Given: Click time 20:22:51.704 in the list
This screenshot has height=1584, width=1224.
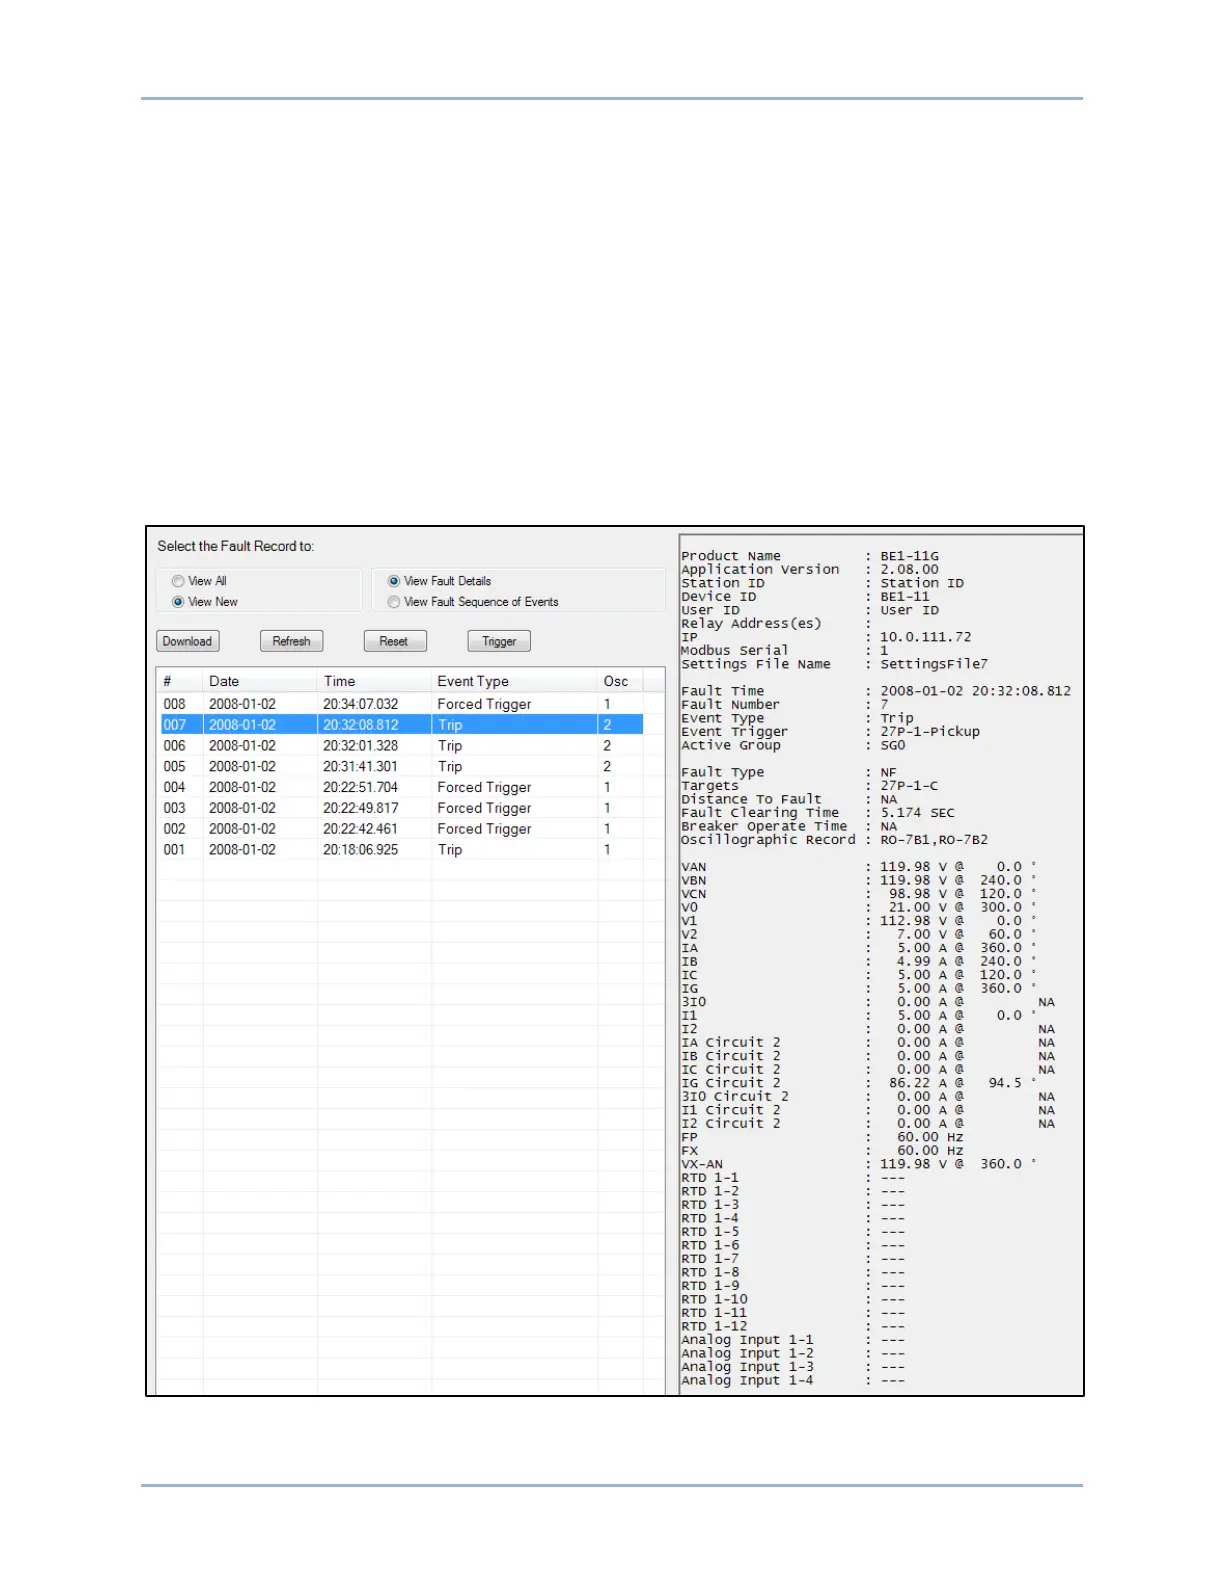Looking at the screenshot, I should click(360, 788).
